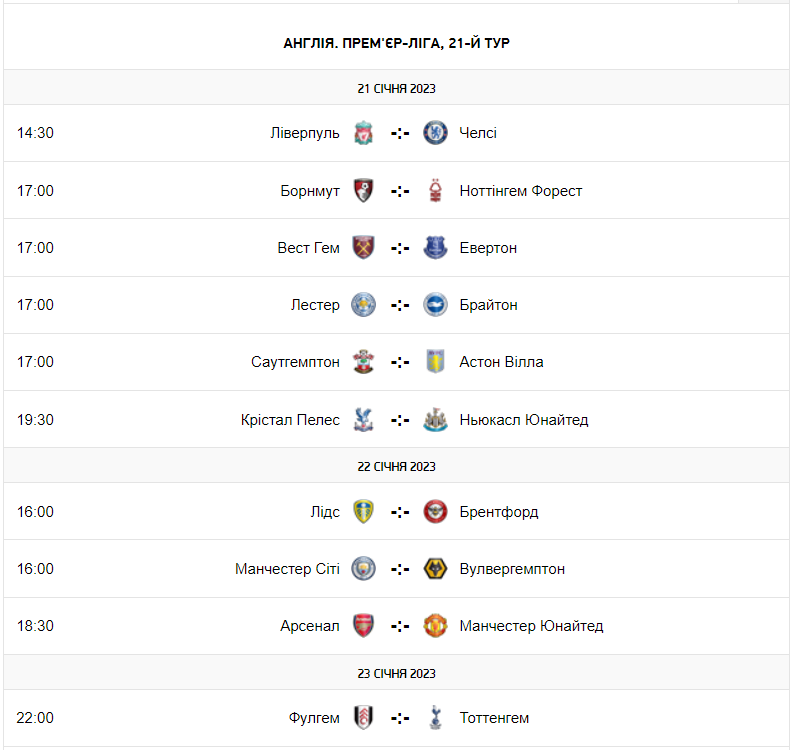Click the Bournemouth club crest icon

point(364,190)
